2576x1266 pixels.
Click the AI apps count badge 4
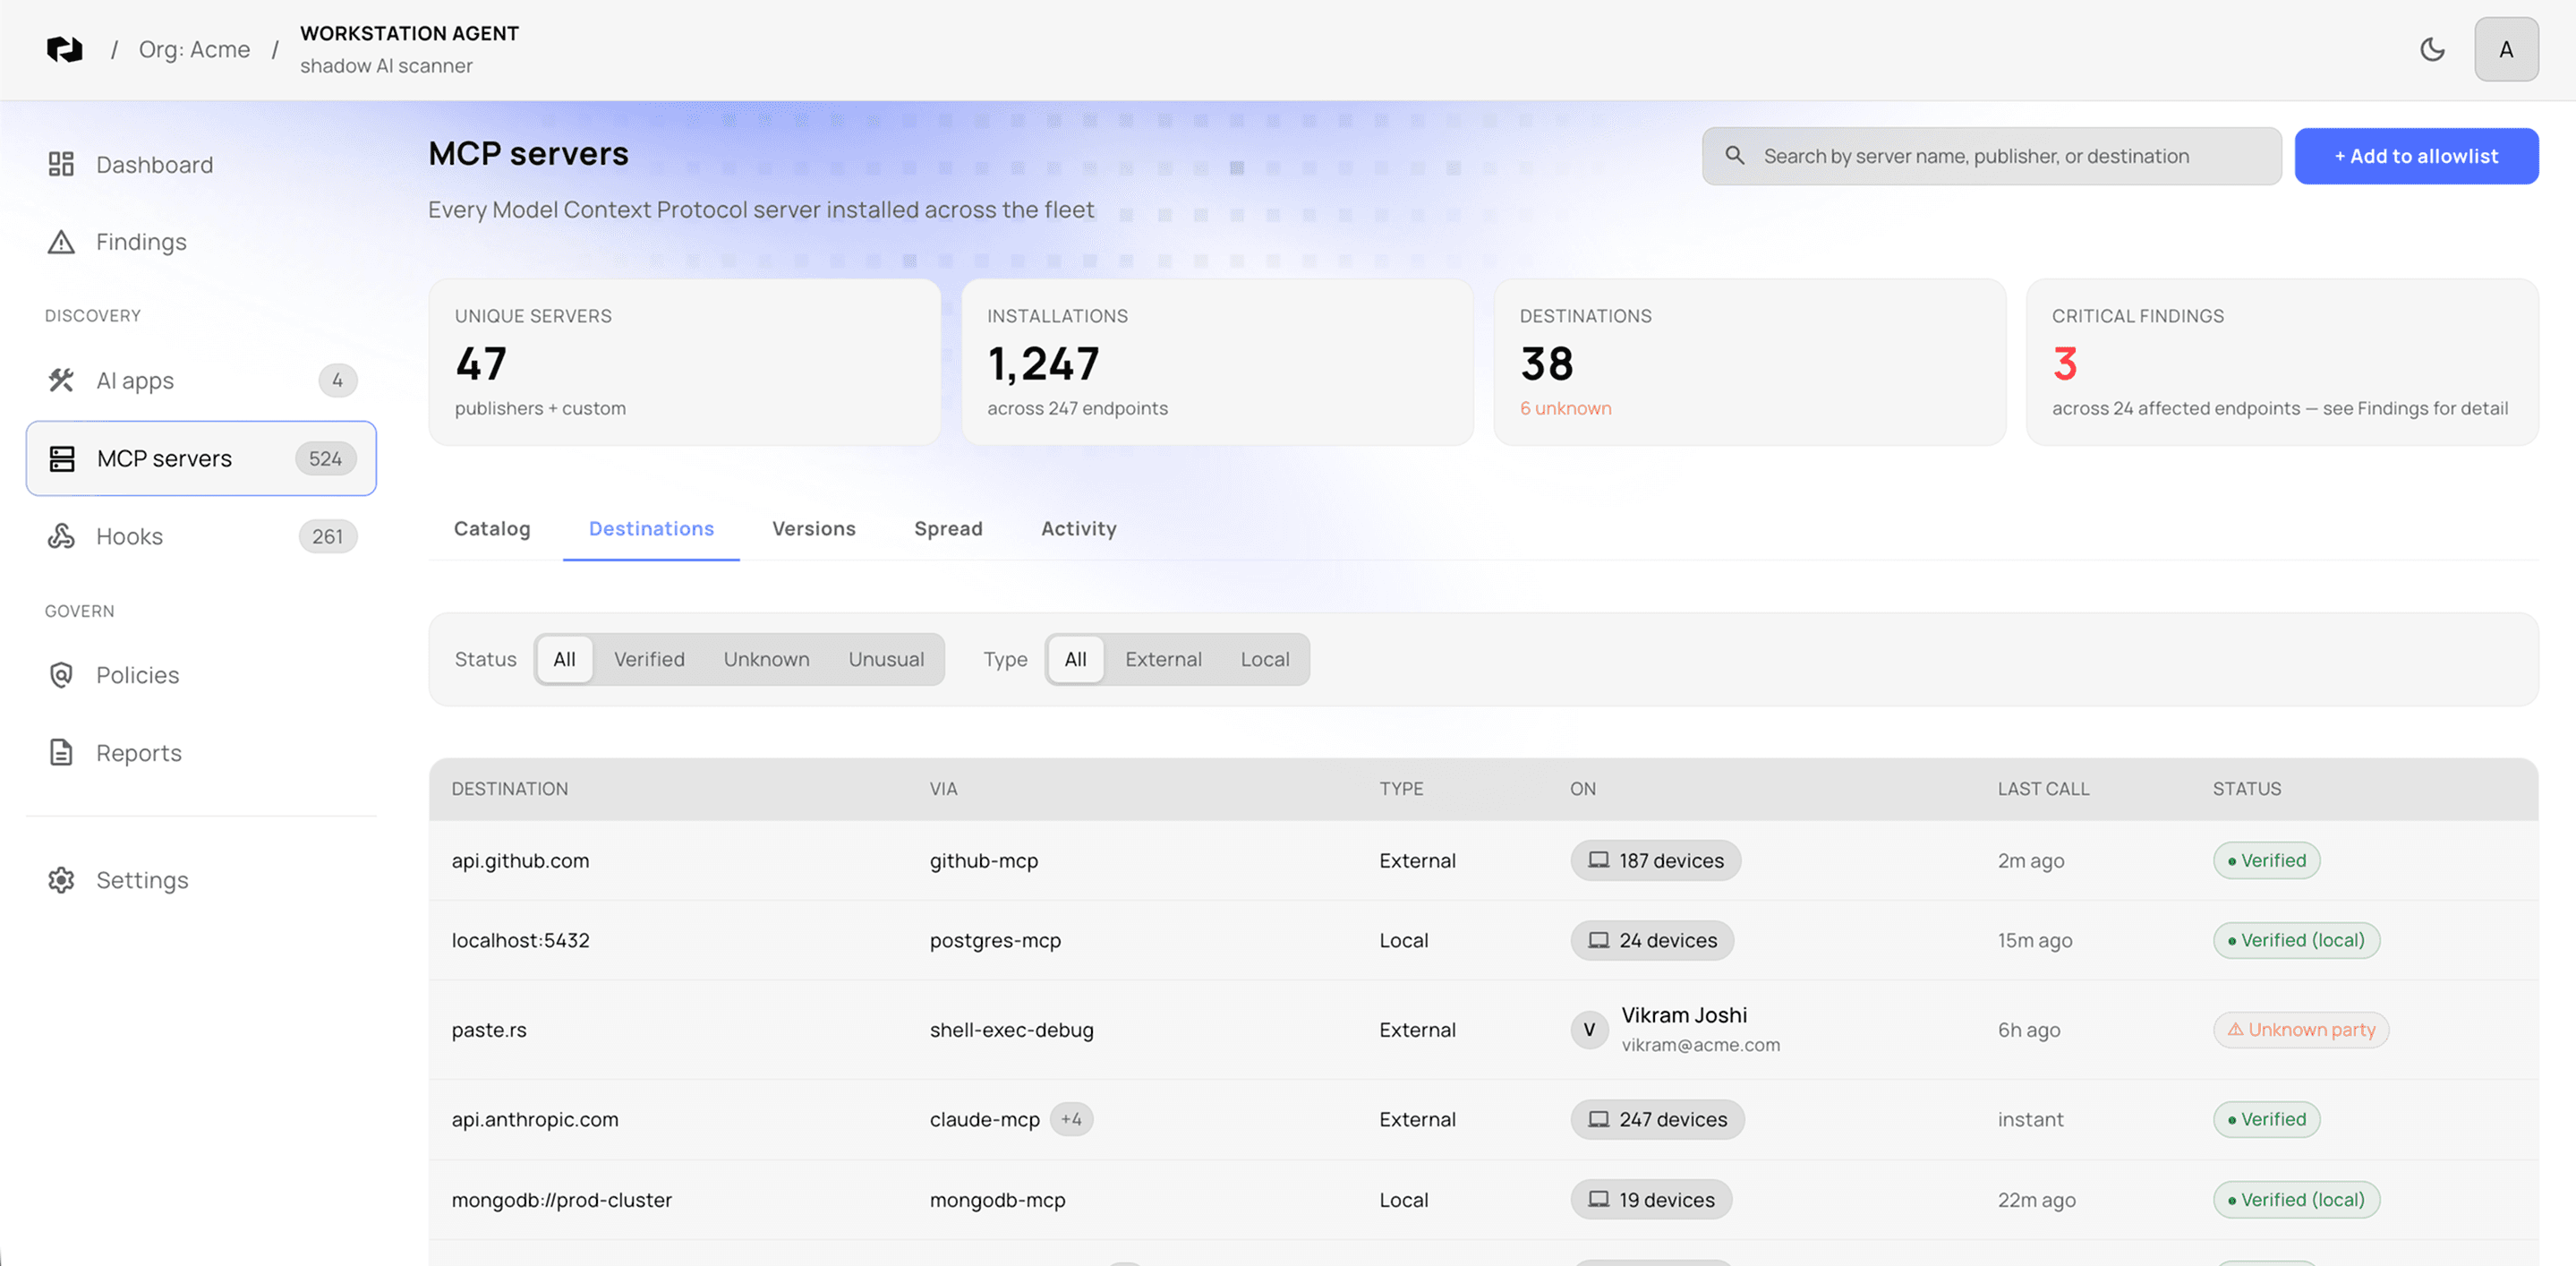click(337, 380)
